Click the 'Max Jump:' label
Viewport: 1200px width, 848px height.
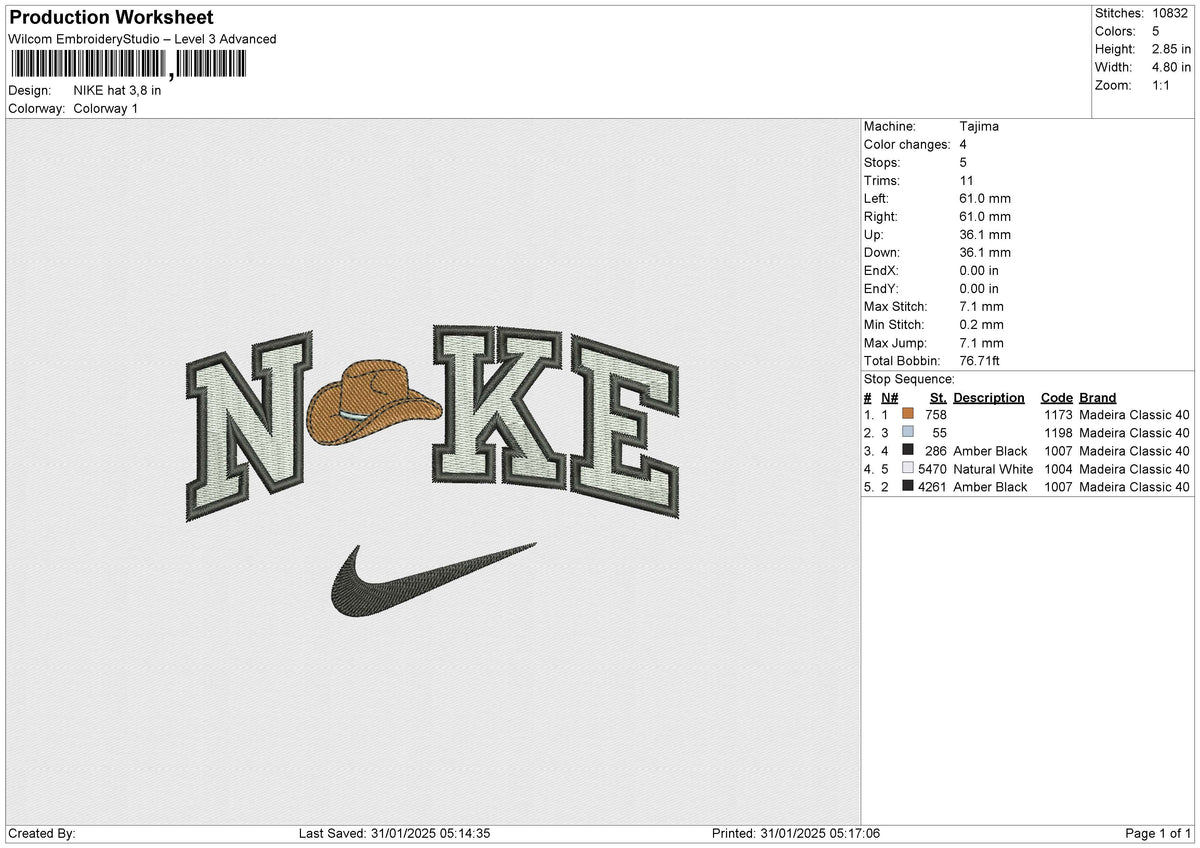pyautogui.click(x=893, y=343)
